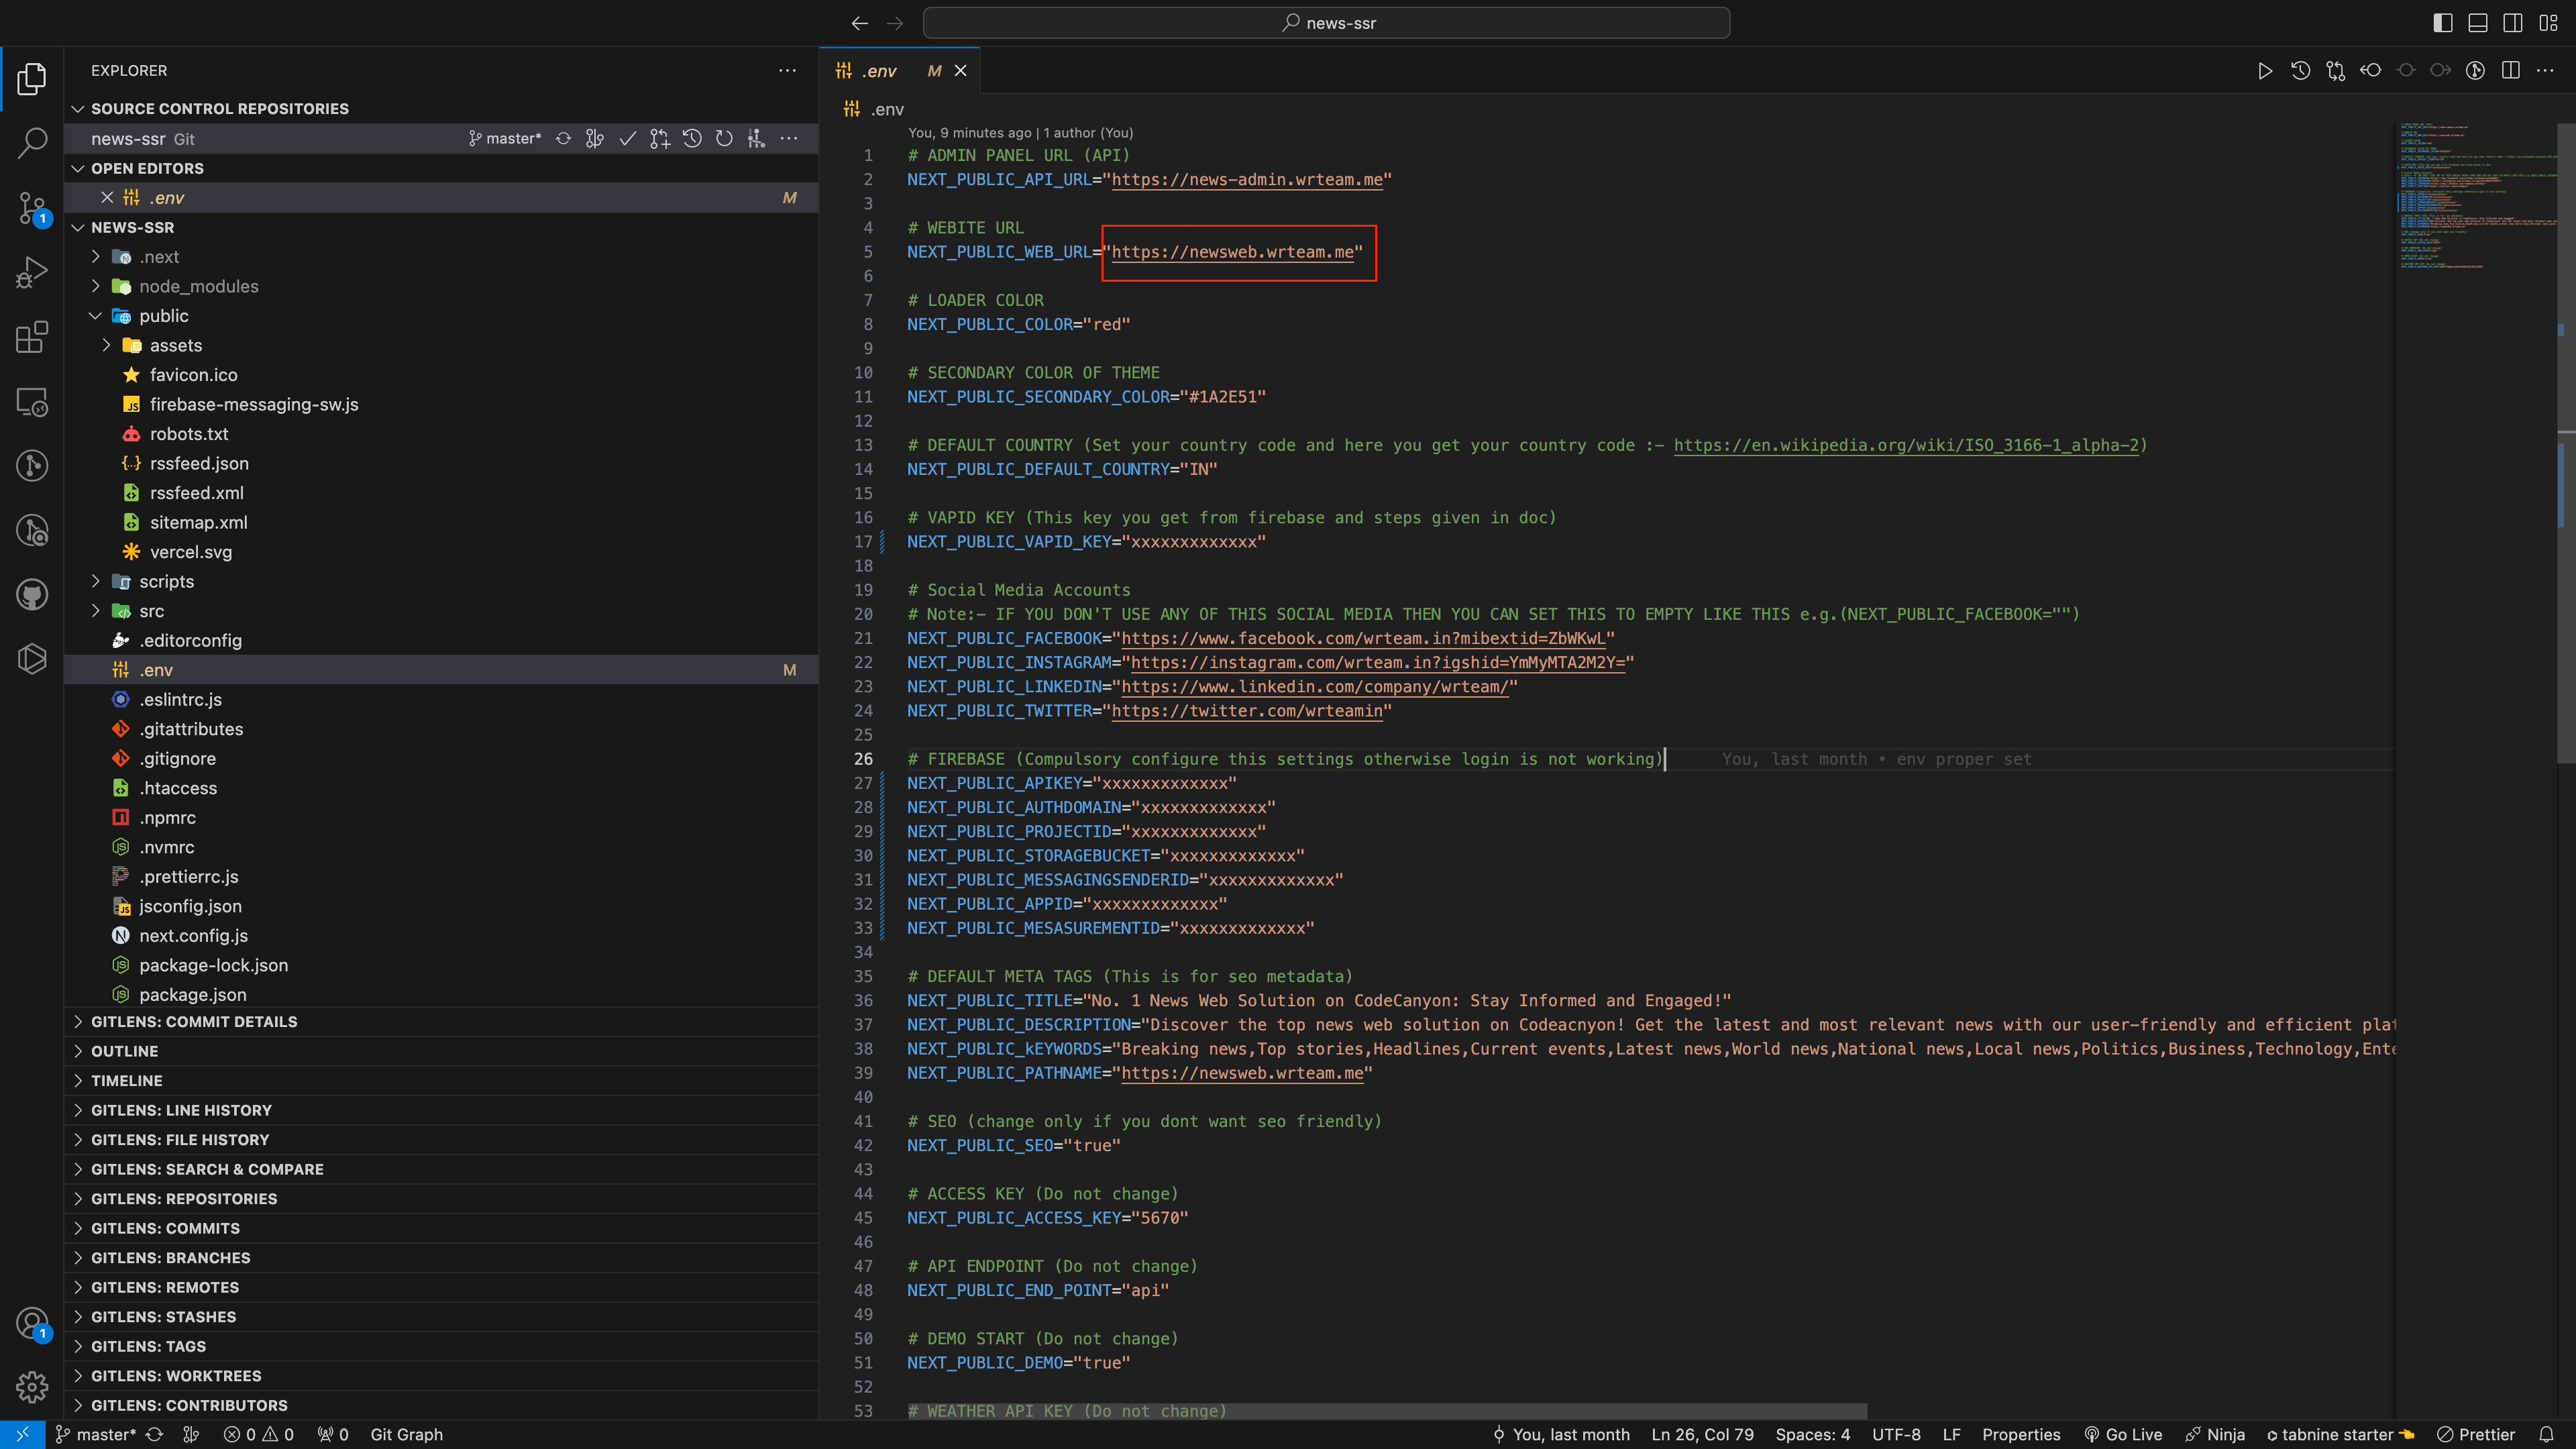Toggle Secondary Side Bar layout button
Viewport: 2576px width, 1449px height.
(2513, 23)
